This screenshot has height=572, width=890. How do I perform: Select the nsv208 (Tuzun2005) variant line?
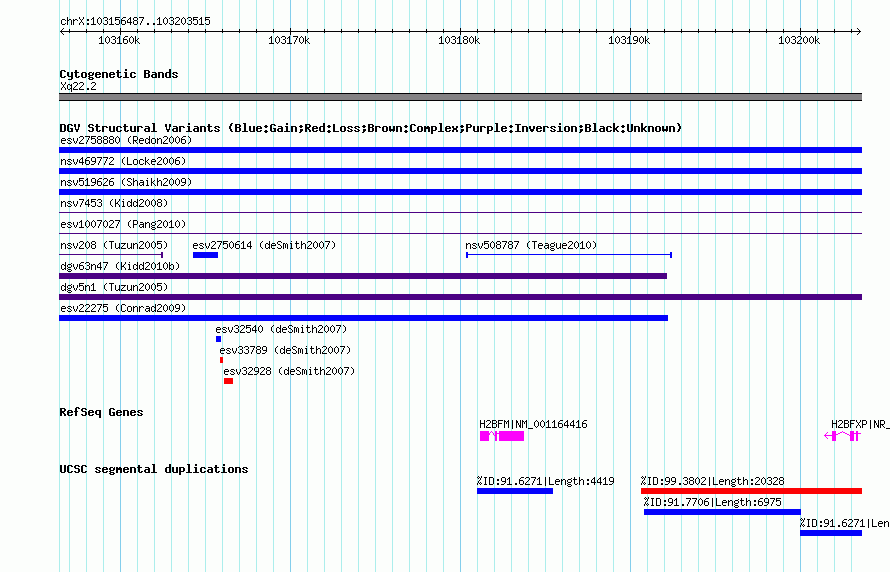111,255
